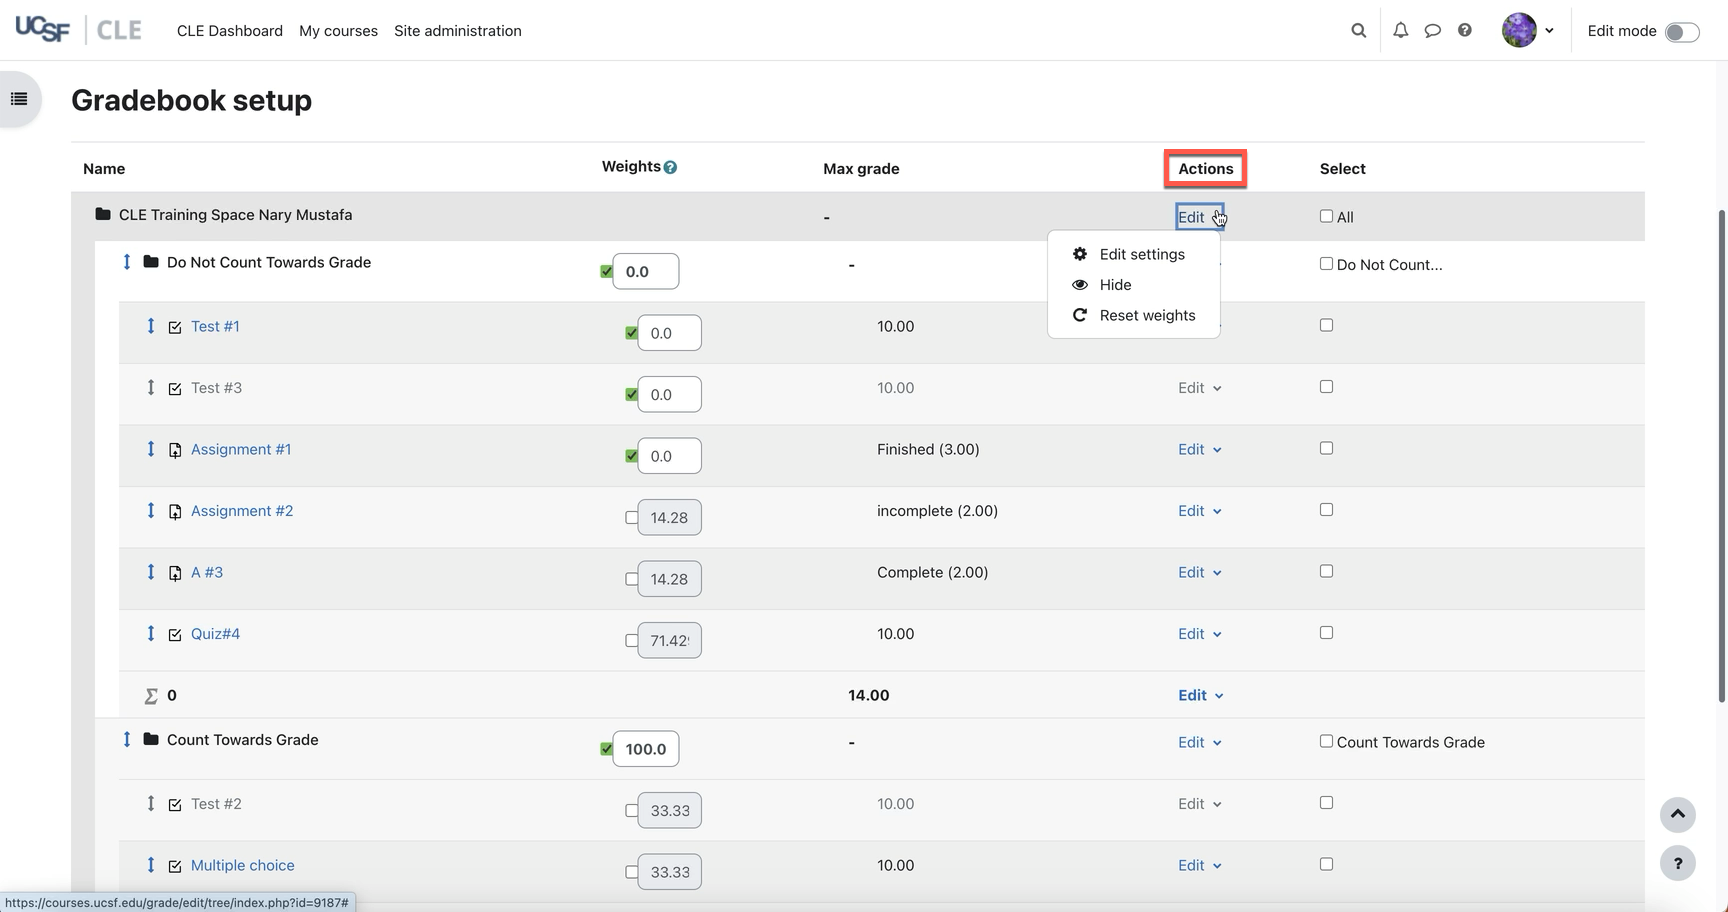Click the assignment icon beside A #3

click(x=175, y=573)
